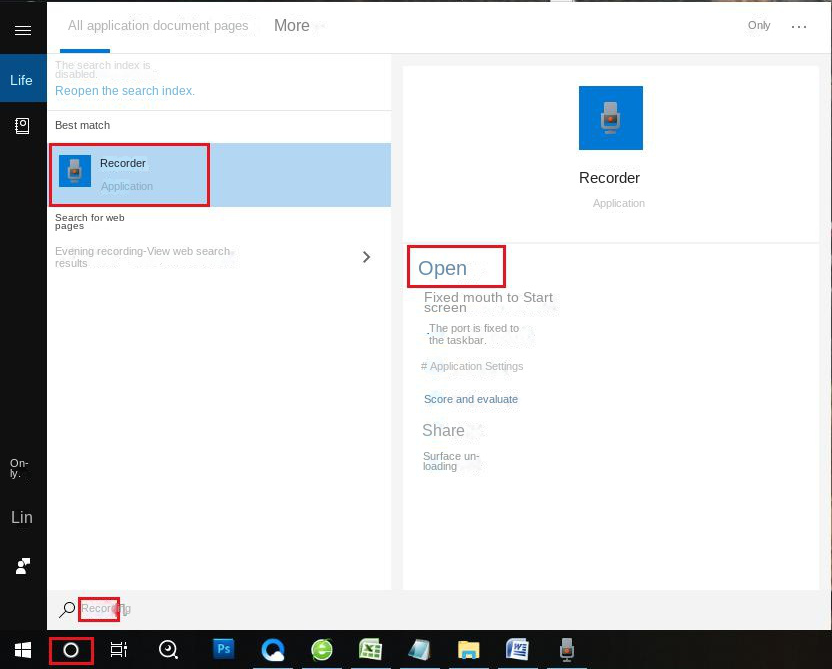The height and width of the screenshot is (669, 832).
Task: Open Excel from the taskbar
Action: click(370, 650)
